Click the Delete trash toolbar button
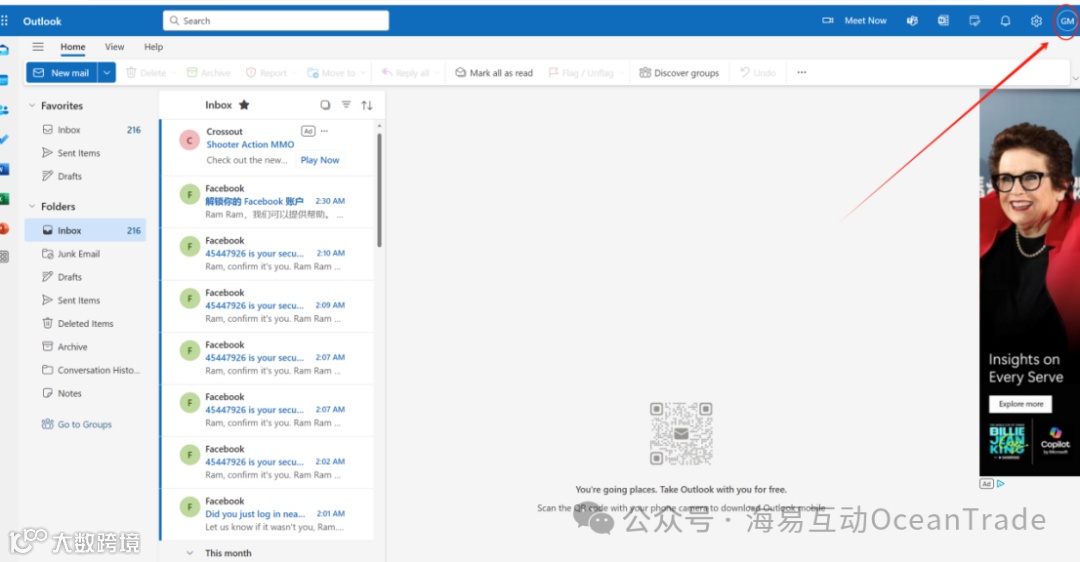Screen dimensions: 1080x562 [146, 72]
